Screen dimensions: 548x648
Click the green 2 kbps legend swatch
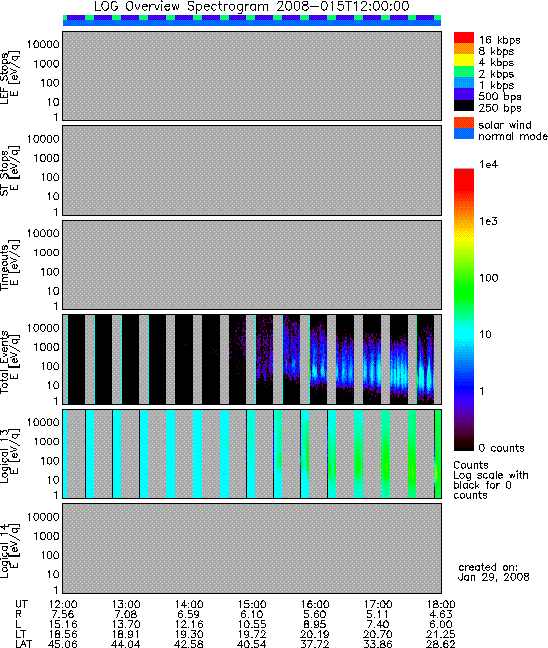click(464, 71)
